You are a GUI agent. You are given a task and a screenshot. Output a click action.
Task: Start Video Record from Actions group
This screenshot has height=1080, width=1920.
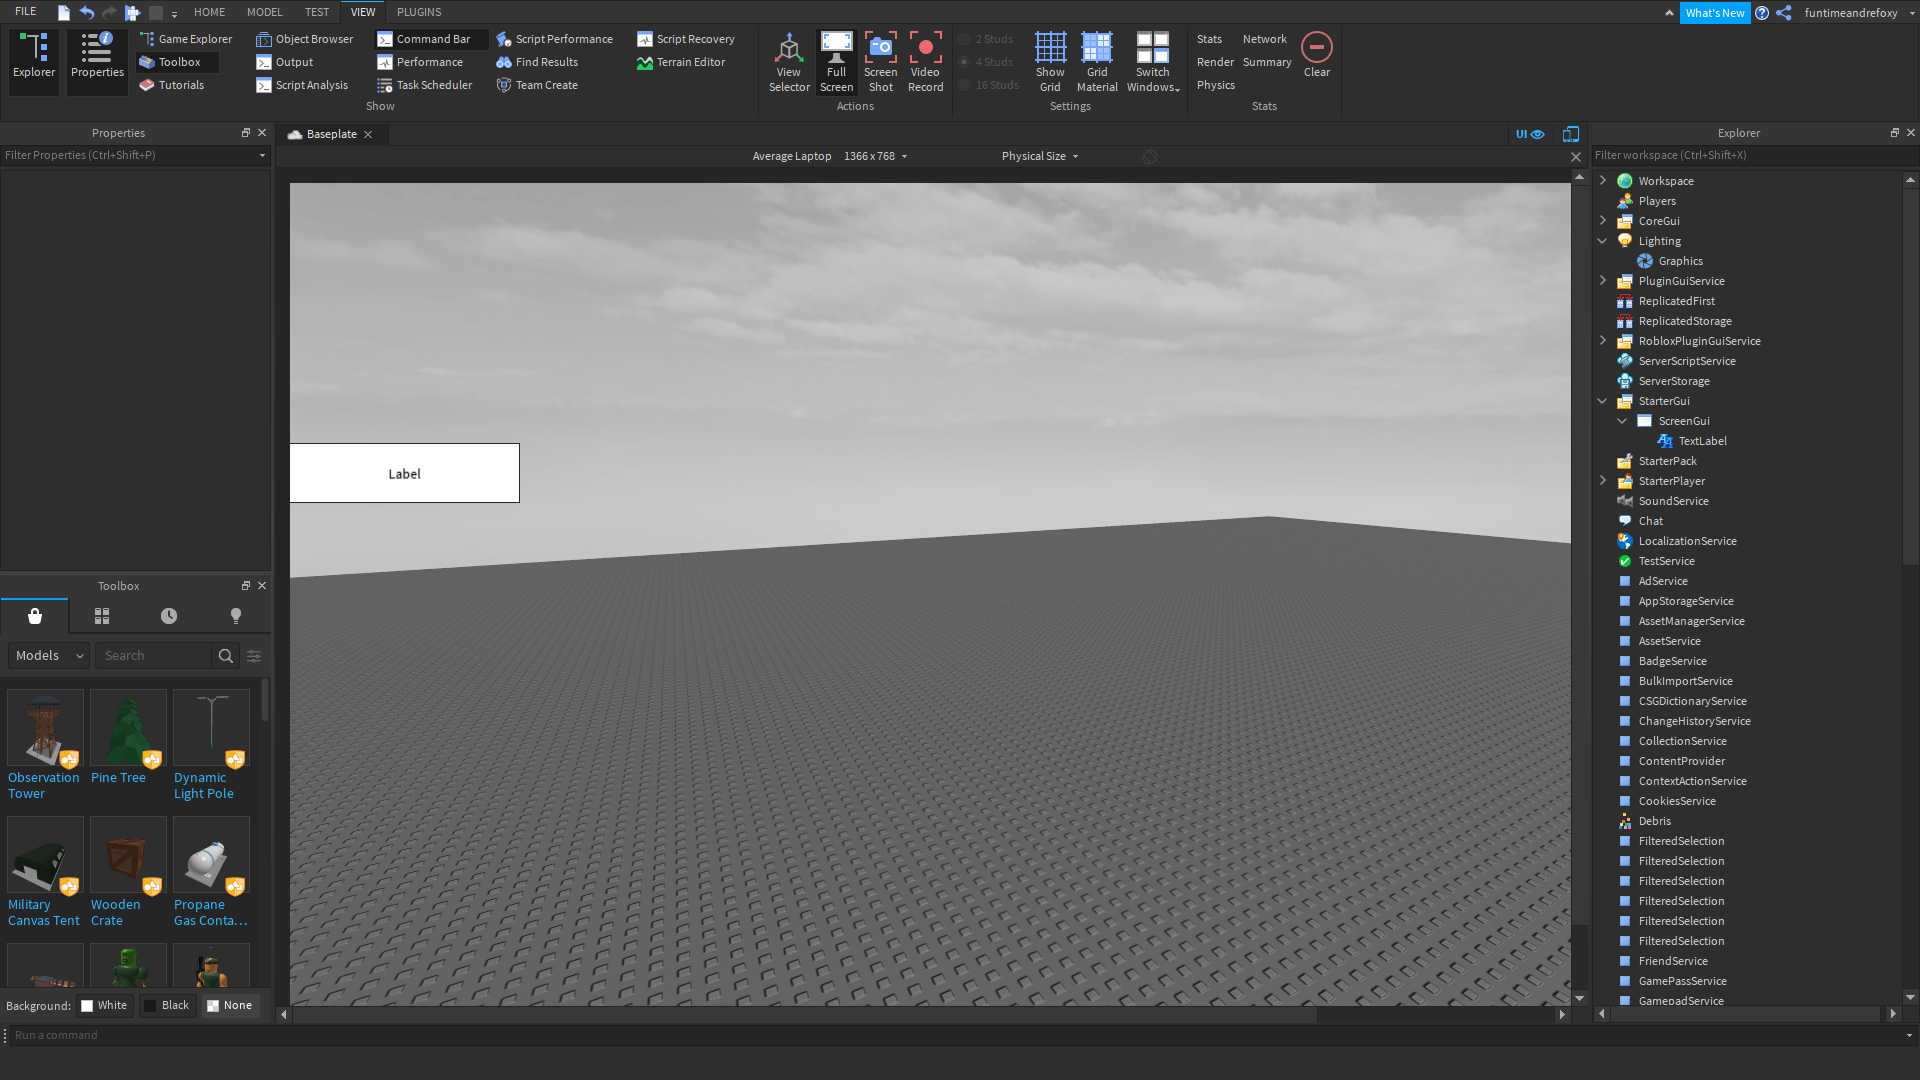925,48
